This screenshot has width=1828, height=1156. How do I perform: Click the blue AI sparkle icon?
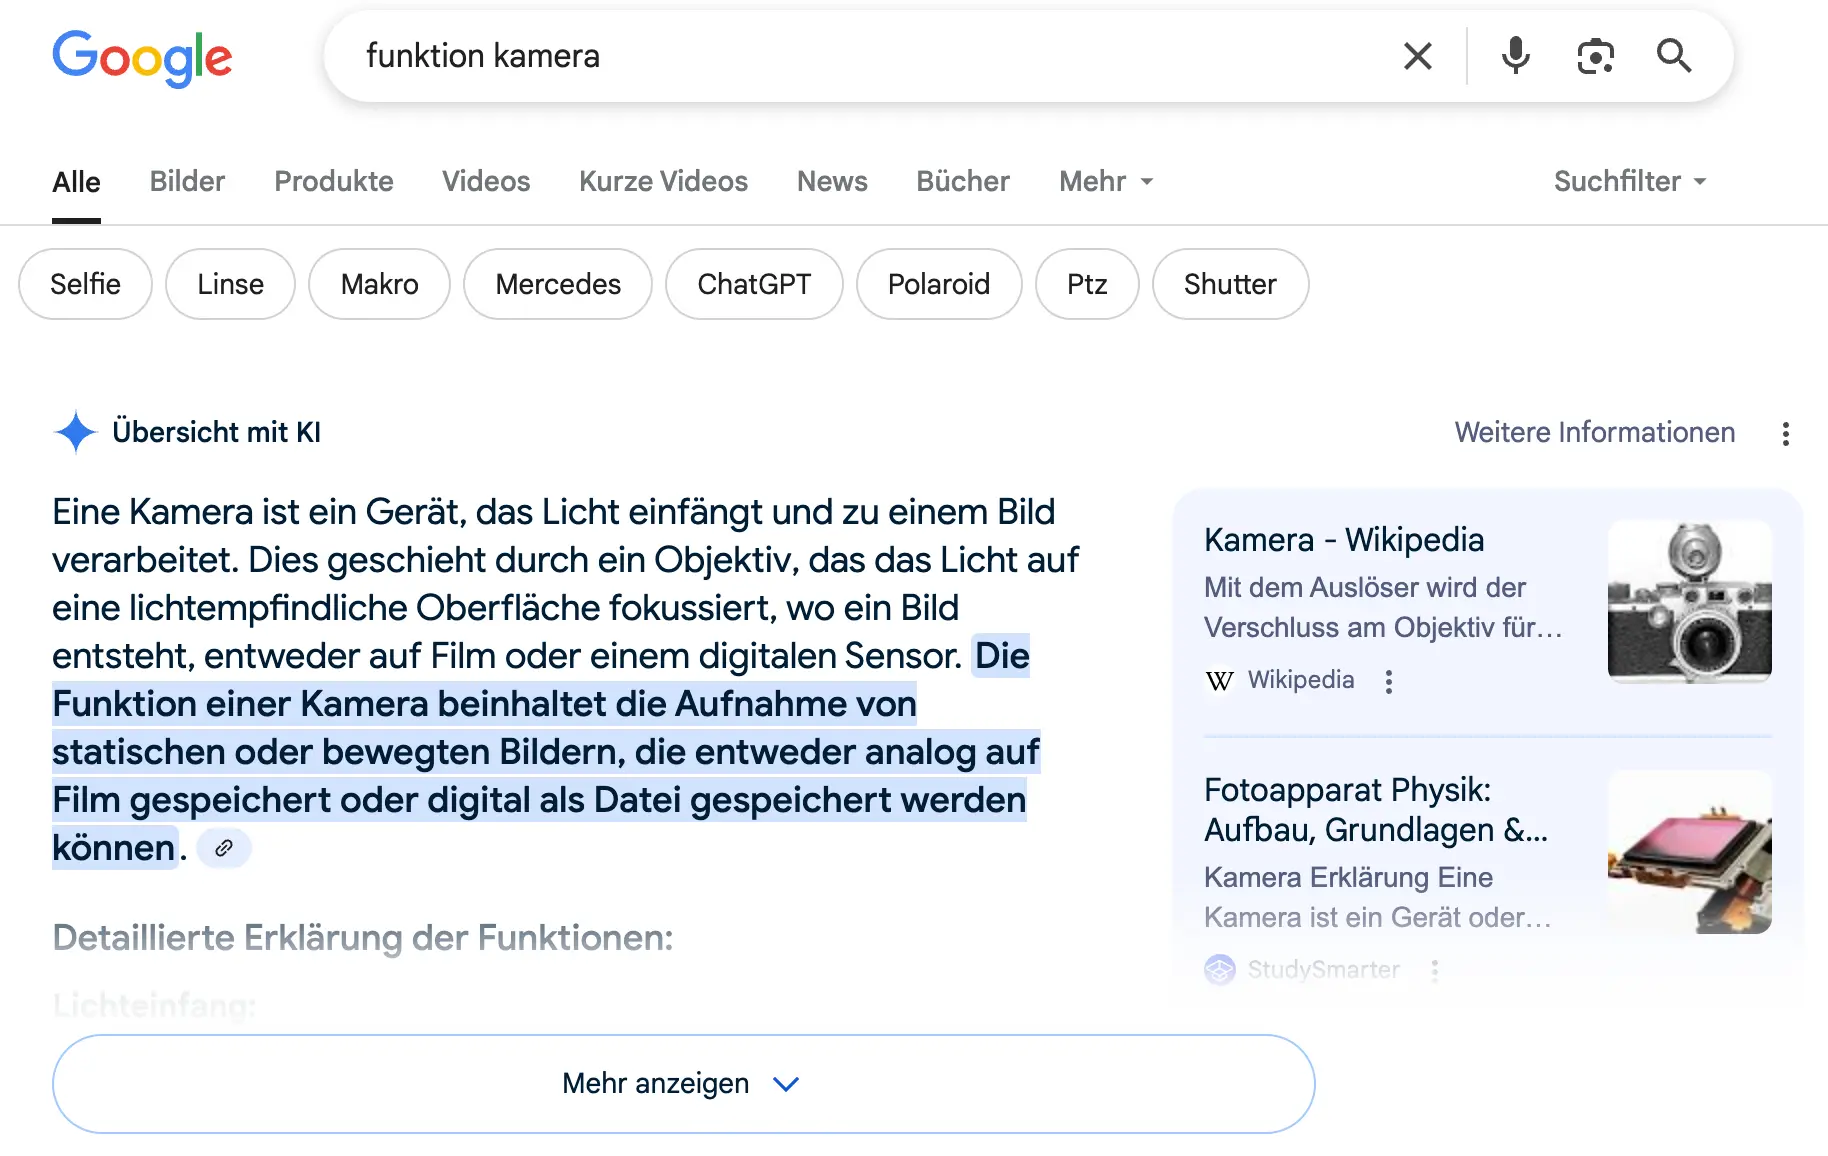pyautogui.click(x=75, y=432)
